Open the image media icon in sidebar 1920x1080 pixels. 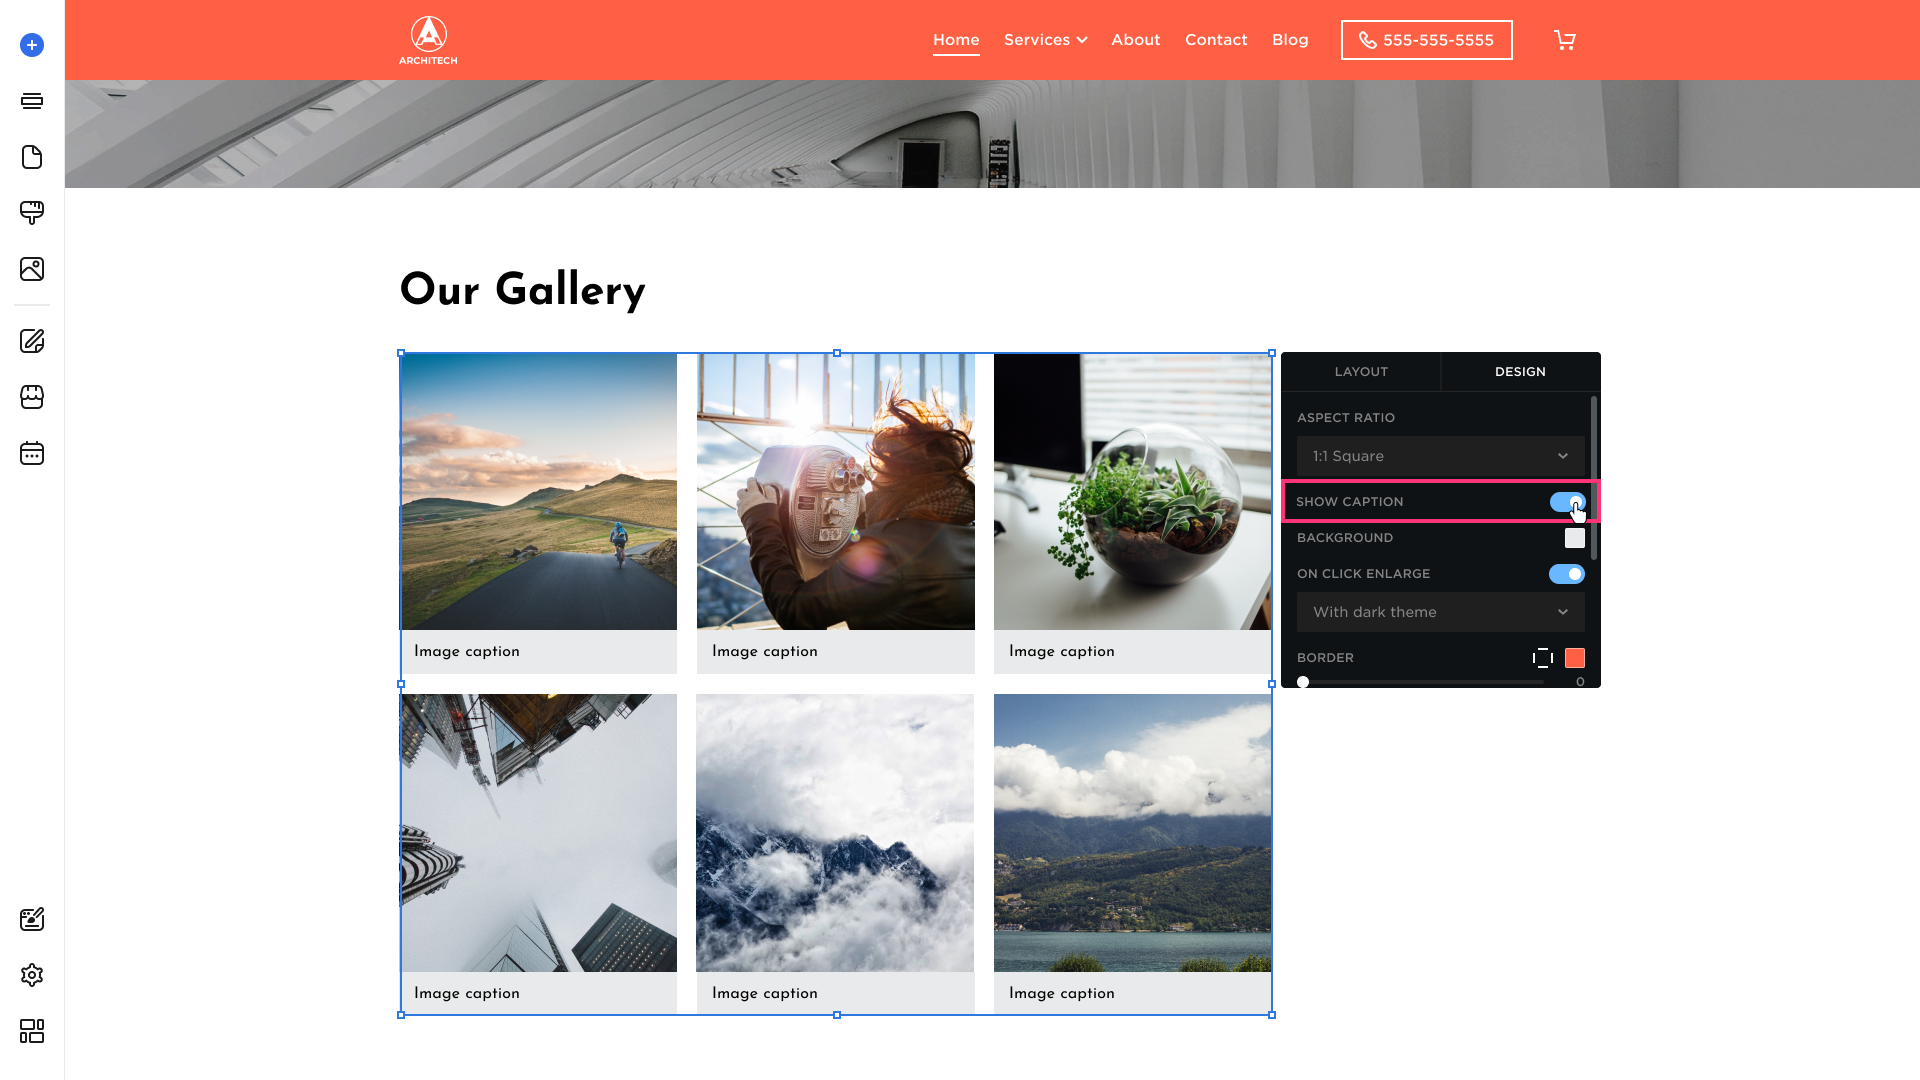coord(32,269)
